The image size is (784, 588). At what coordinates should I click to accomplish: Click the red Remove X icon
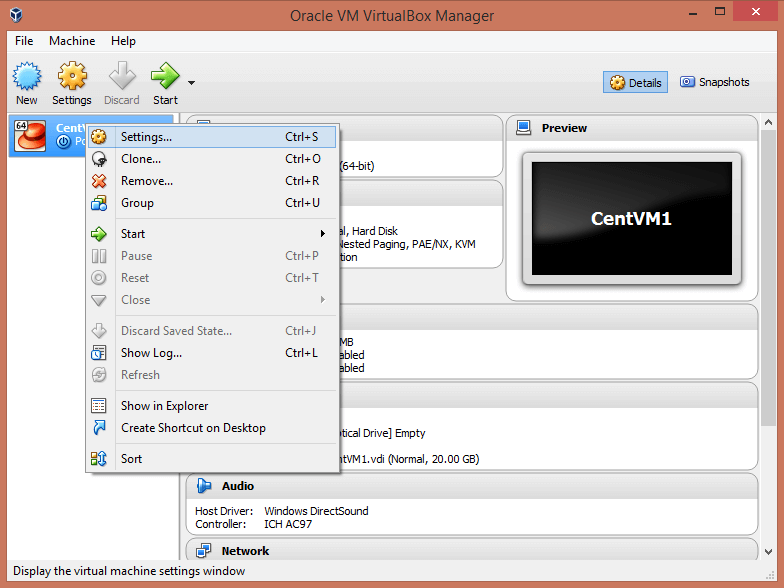click(99, 181)
